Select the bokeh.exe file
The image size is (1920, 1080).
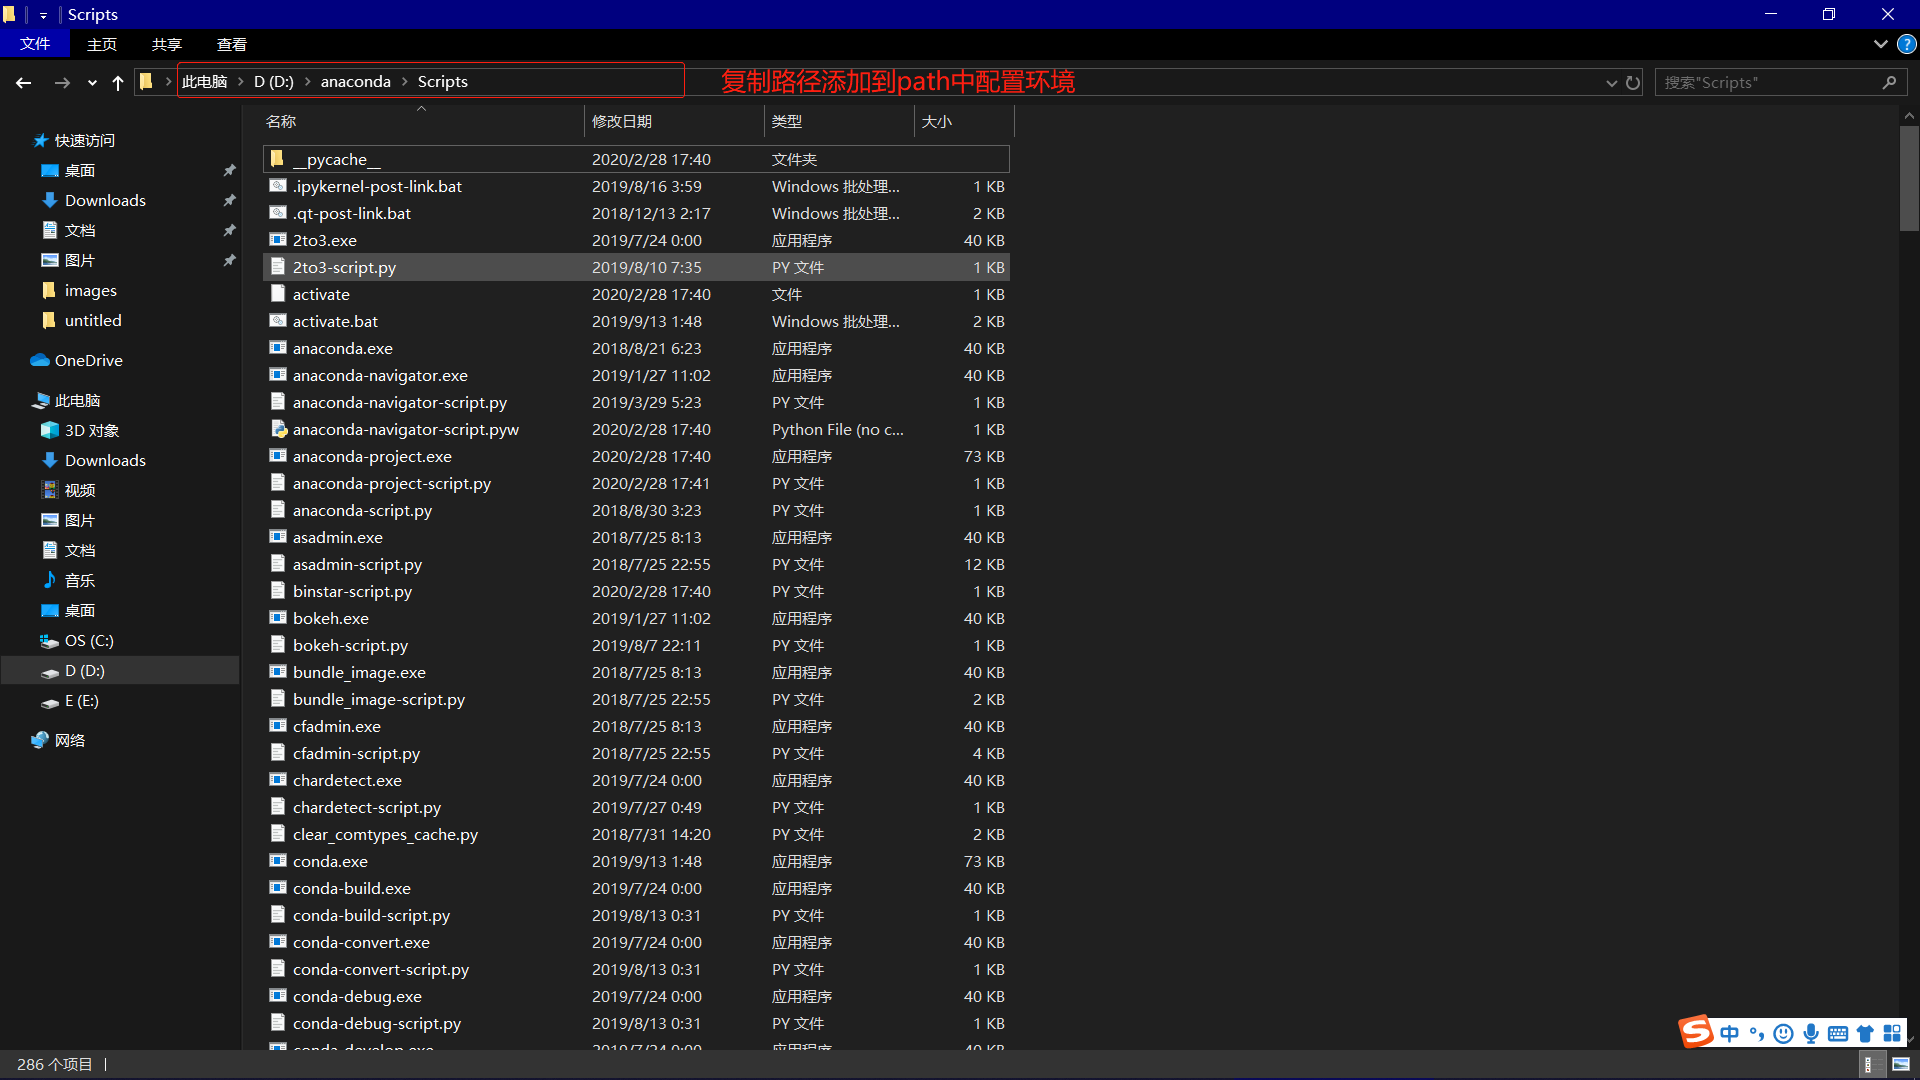636,618
